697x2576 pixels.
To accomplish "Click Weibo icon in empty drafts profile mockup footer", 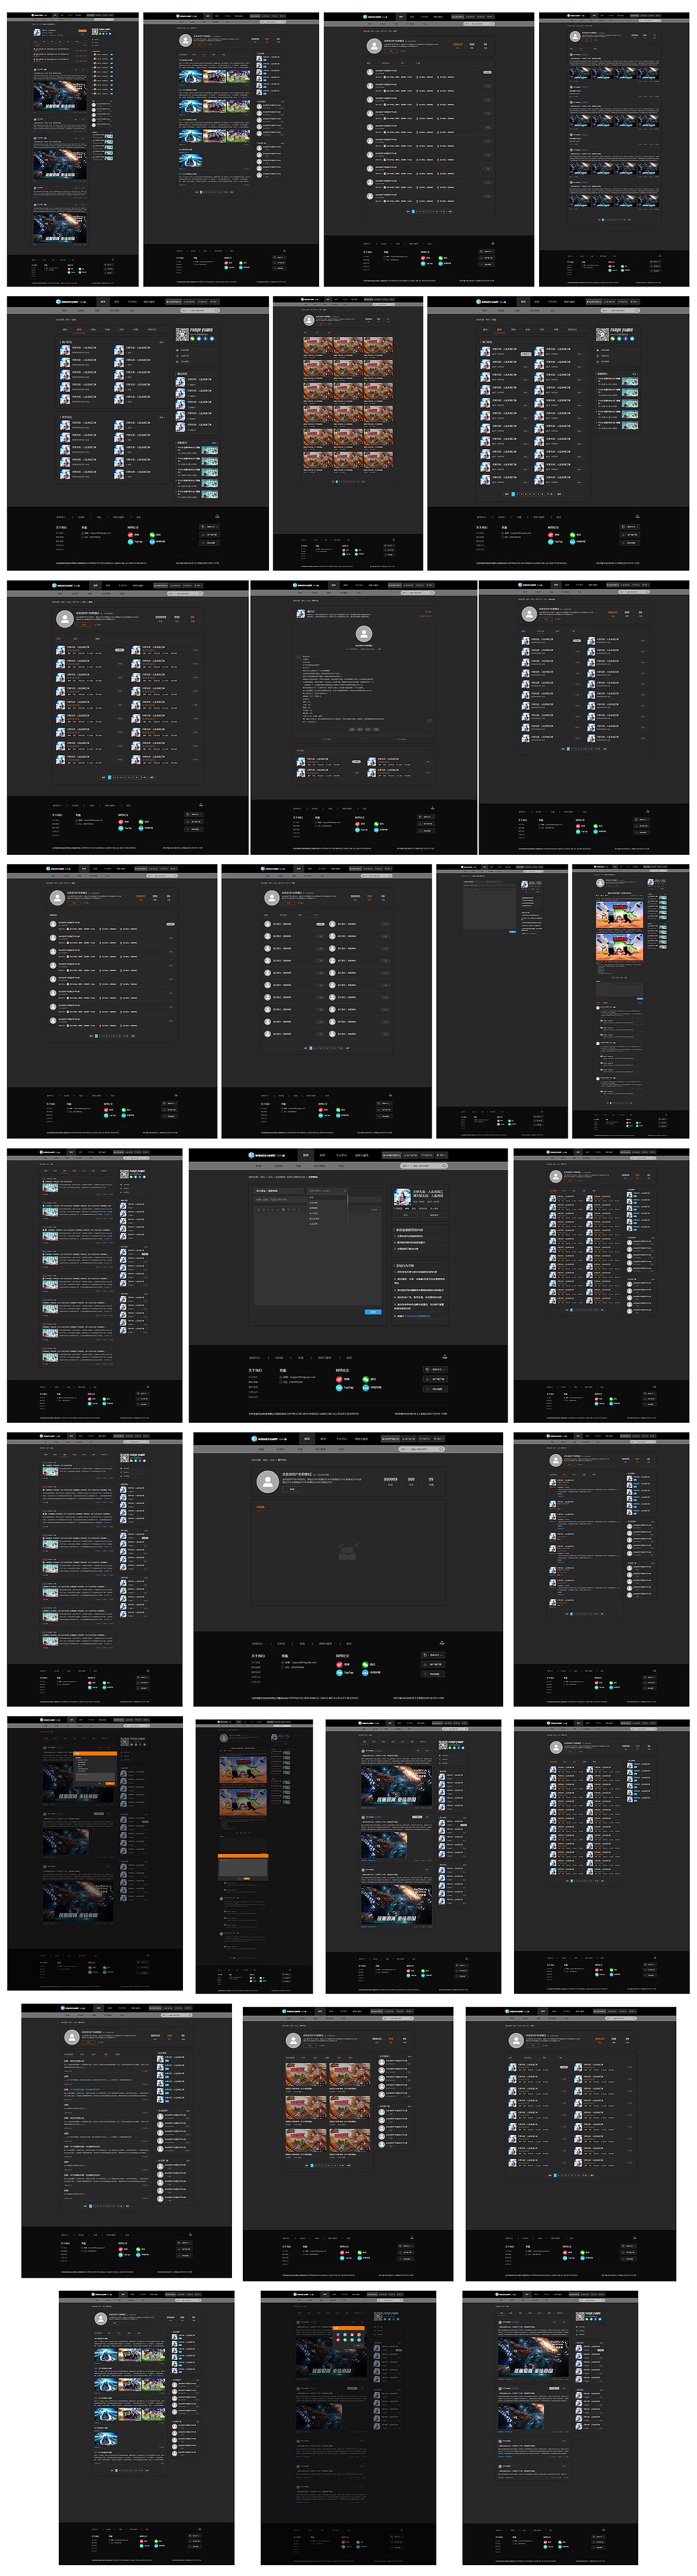I will point(340,1665).
